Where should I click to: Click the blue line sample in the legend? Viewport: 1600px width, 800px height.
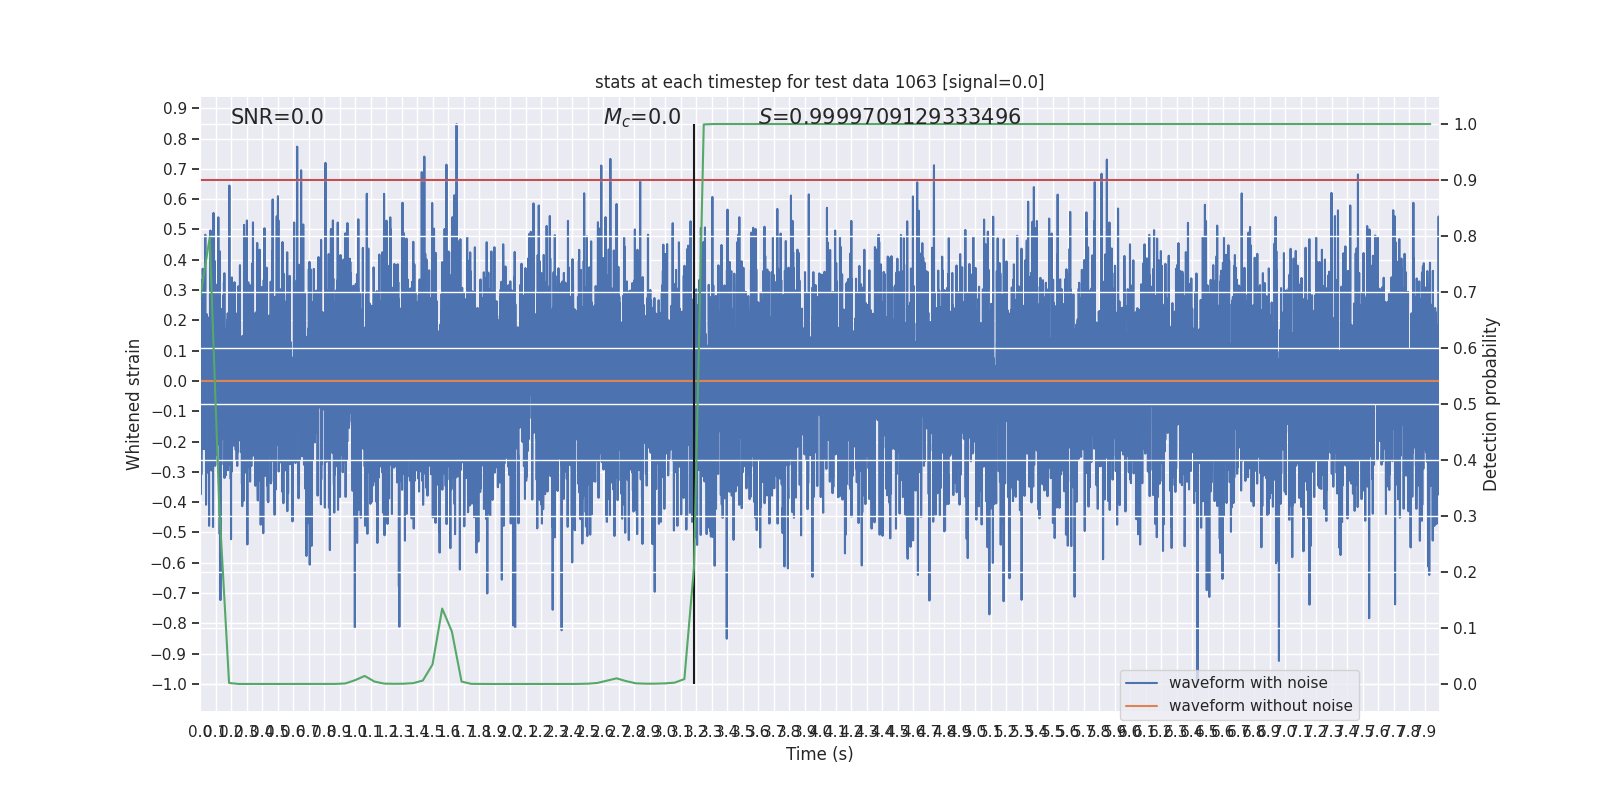pos(1141,683)
